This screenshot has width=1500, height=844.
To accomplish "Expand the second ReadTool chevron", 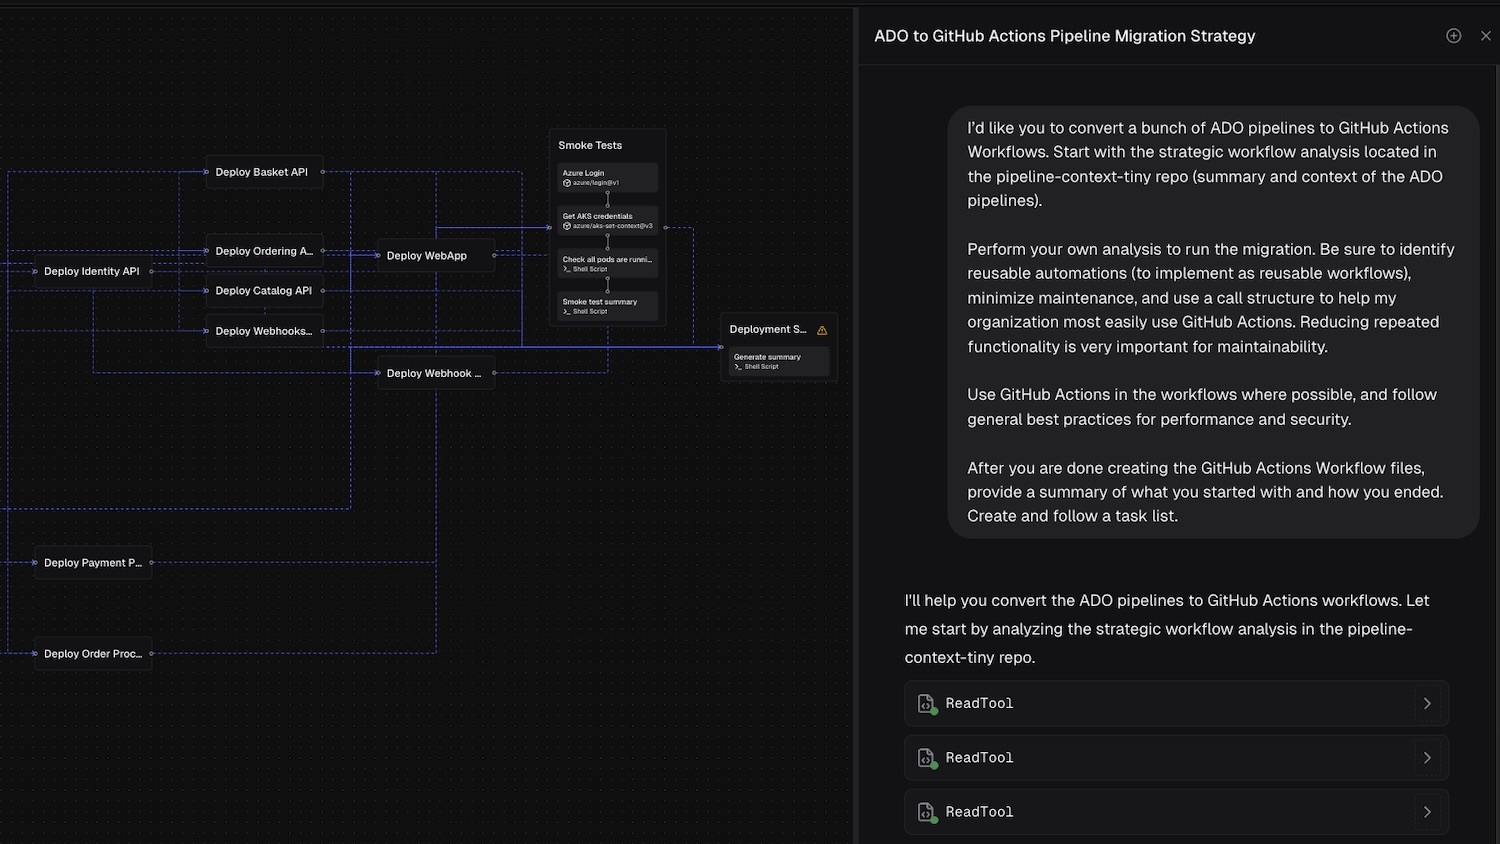I will click(x=1427, y=758).
